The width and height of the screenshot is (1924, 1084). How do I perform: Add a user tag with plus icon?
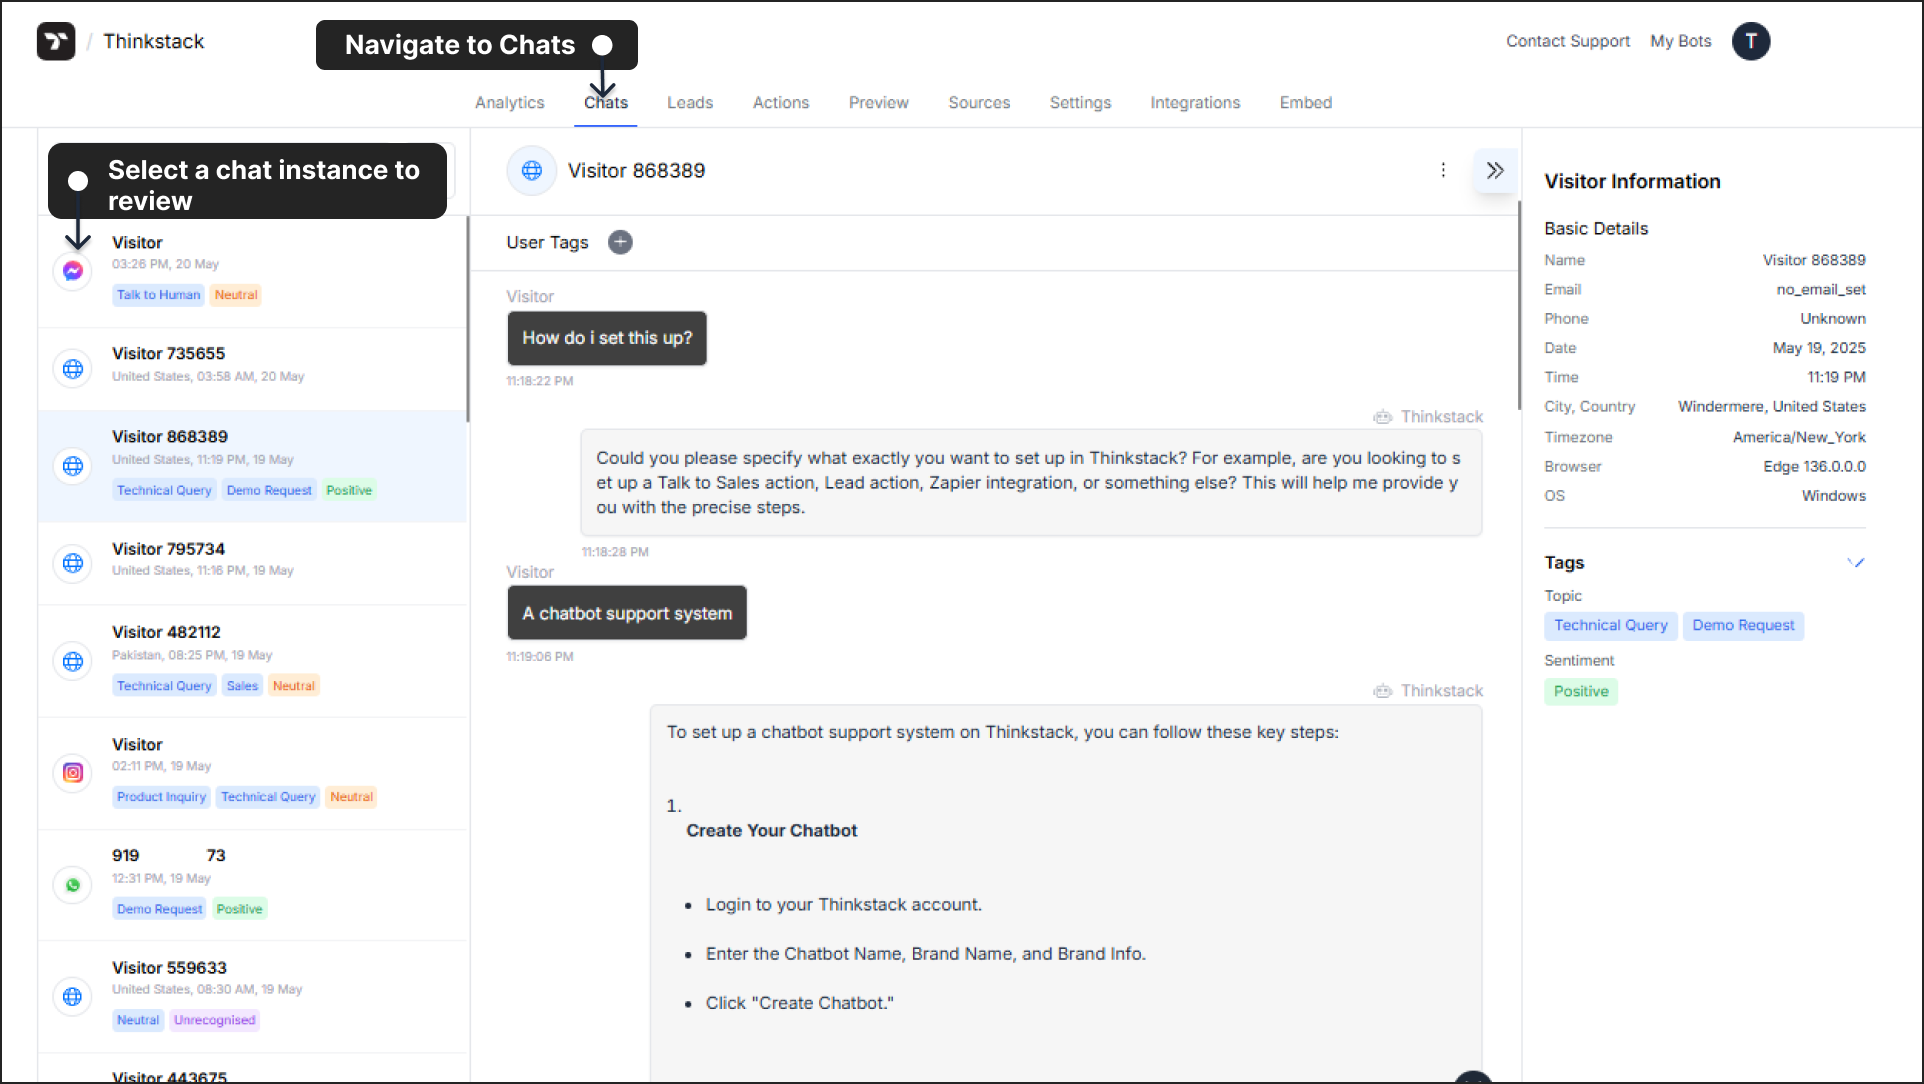click(620, 242)
